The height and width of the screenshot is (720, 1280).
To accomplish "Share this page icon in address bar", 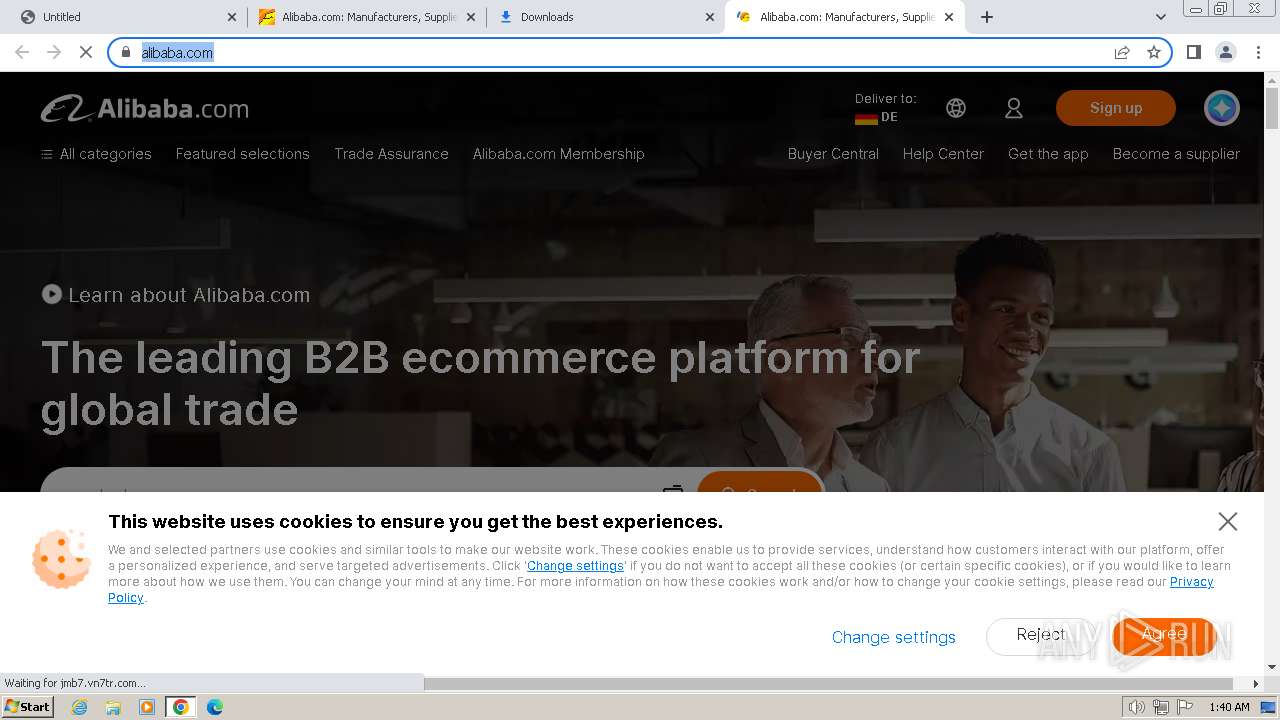I will [1122, 52].
